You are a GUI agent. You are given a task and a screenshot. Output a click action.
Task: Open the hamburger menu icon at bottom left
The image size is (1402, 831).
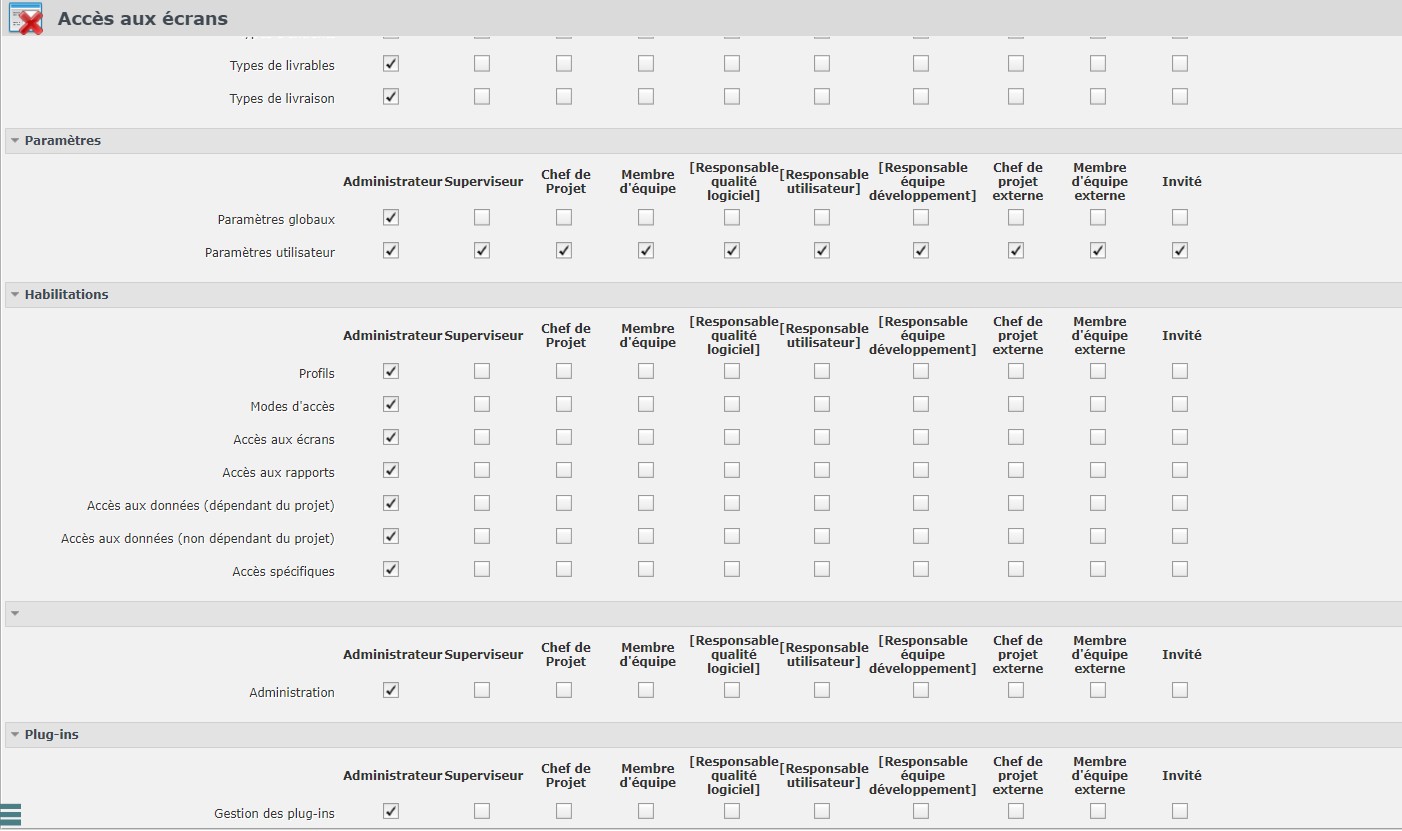(11, 815)
